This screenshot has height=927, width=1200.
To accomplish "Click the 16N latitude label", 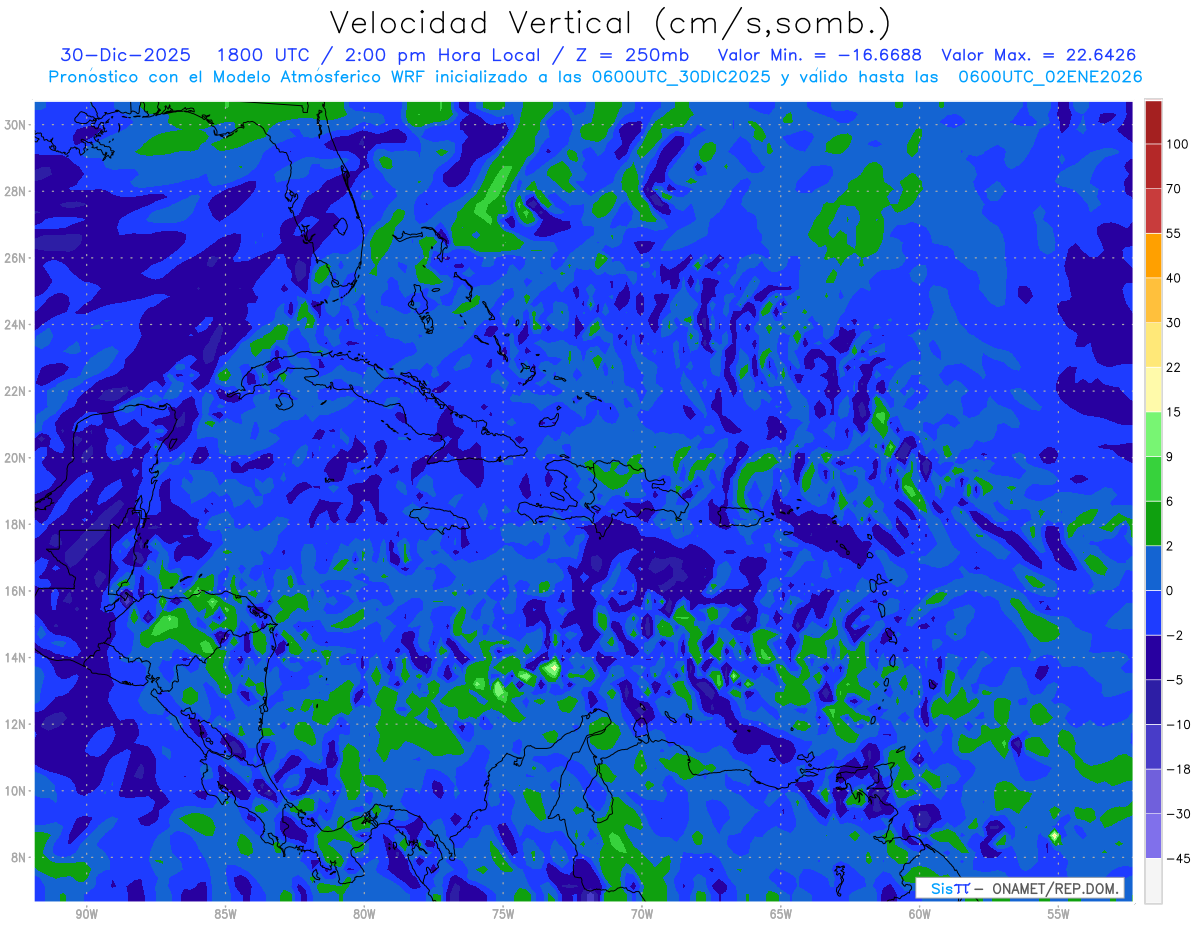I will [x=15, y=591].
